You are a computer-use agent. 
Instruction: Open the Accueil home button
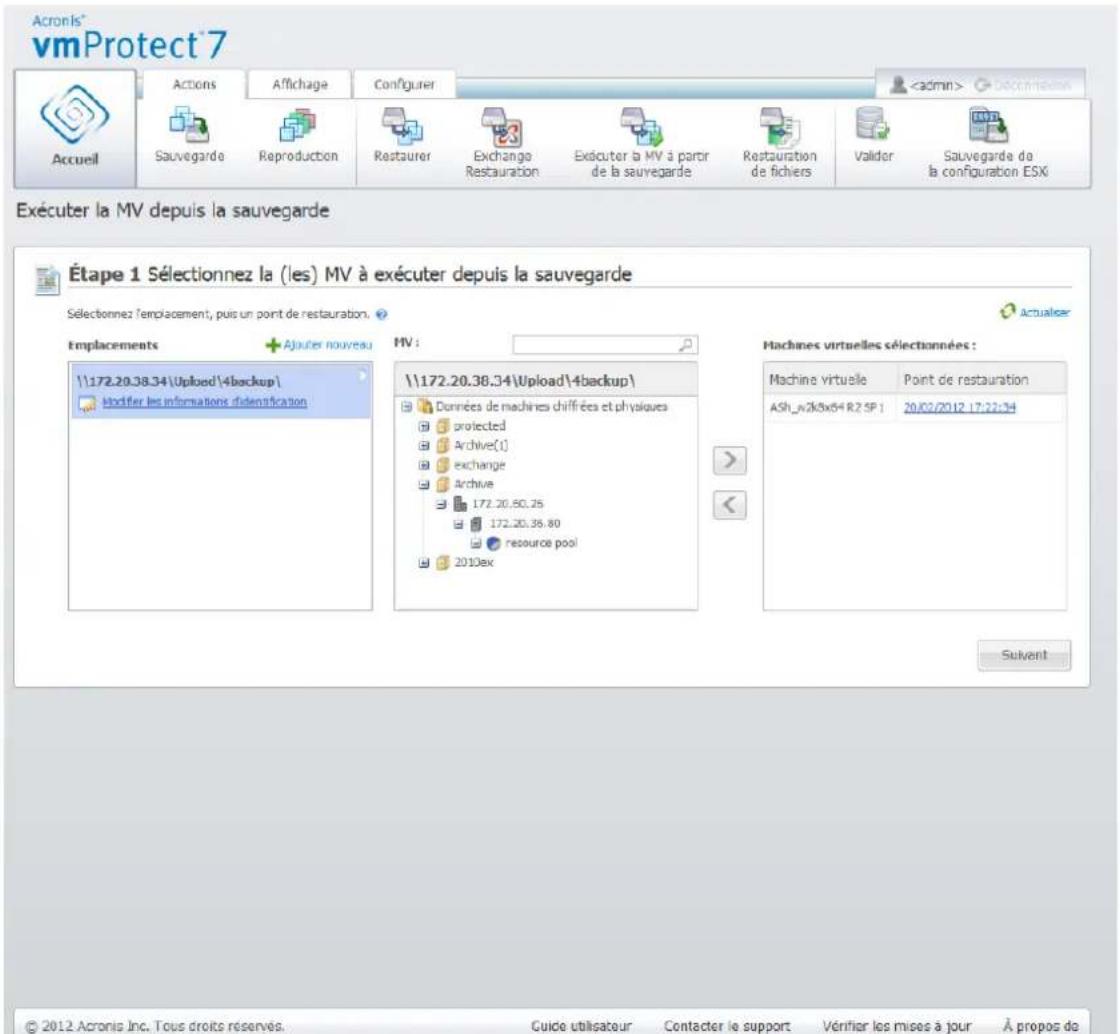(75, 129)
